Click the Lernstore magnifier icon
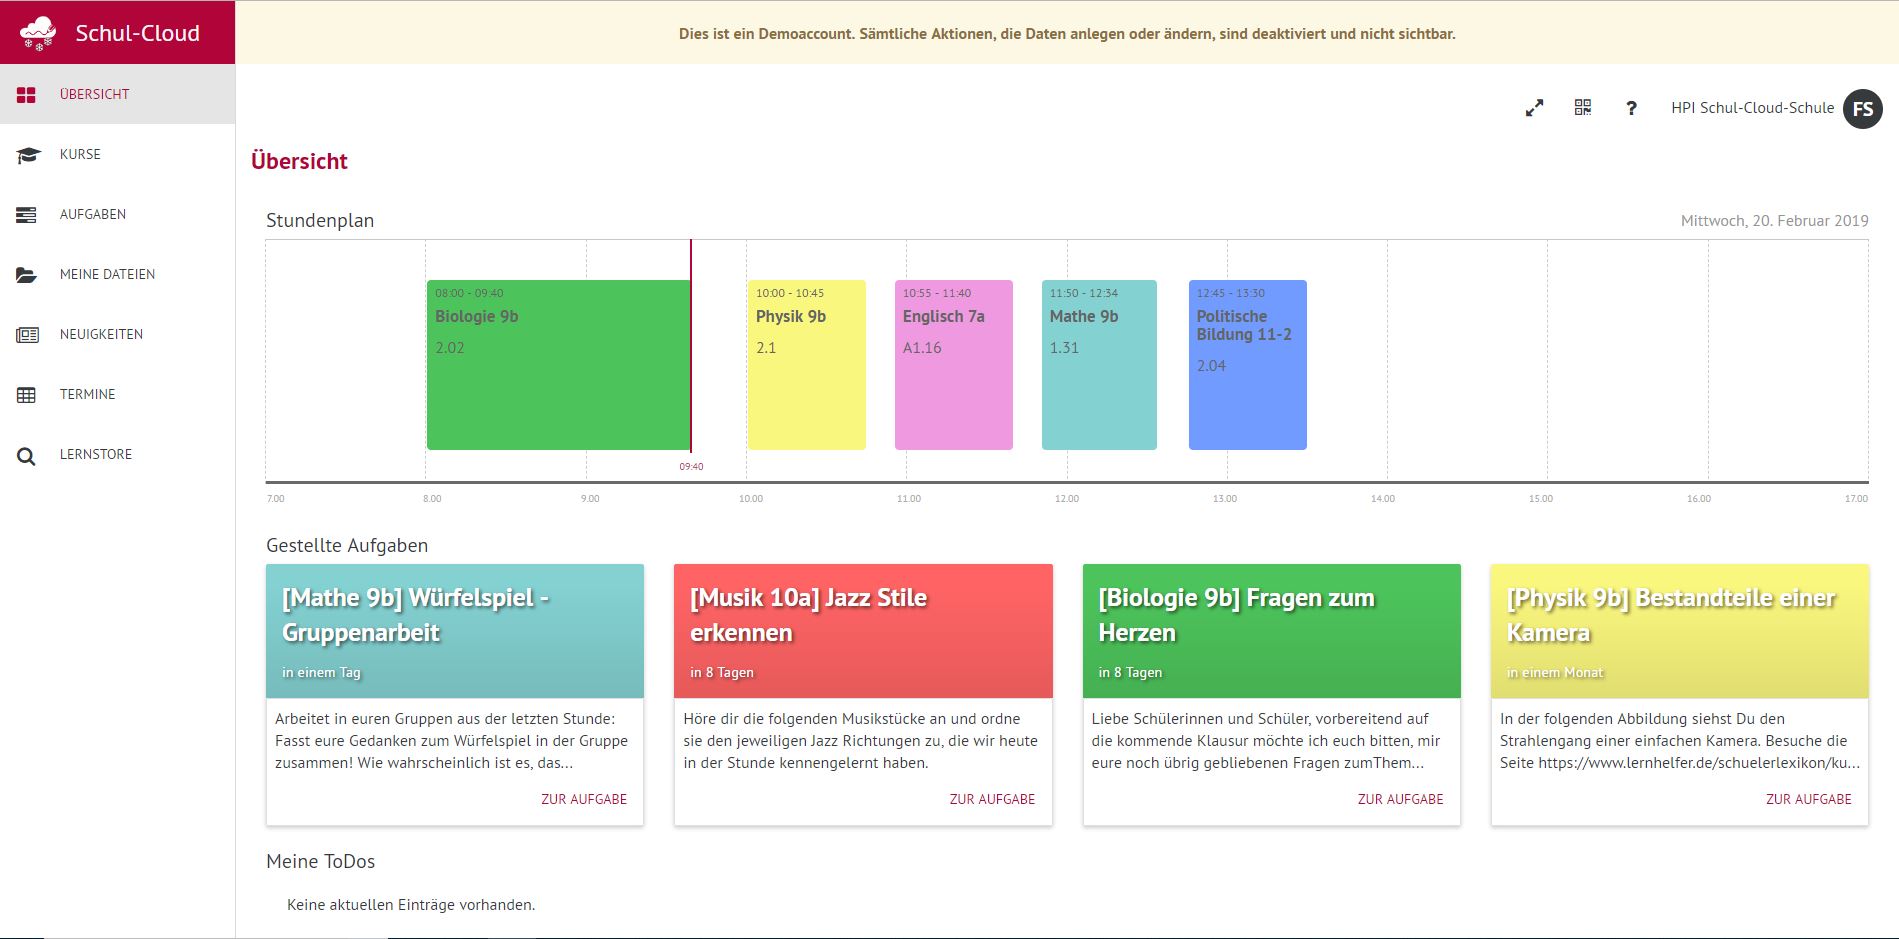Image resolution: width=1899 pixels, height=939 pixels. 27,456
